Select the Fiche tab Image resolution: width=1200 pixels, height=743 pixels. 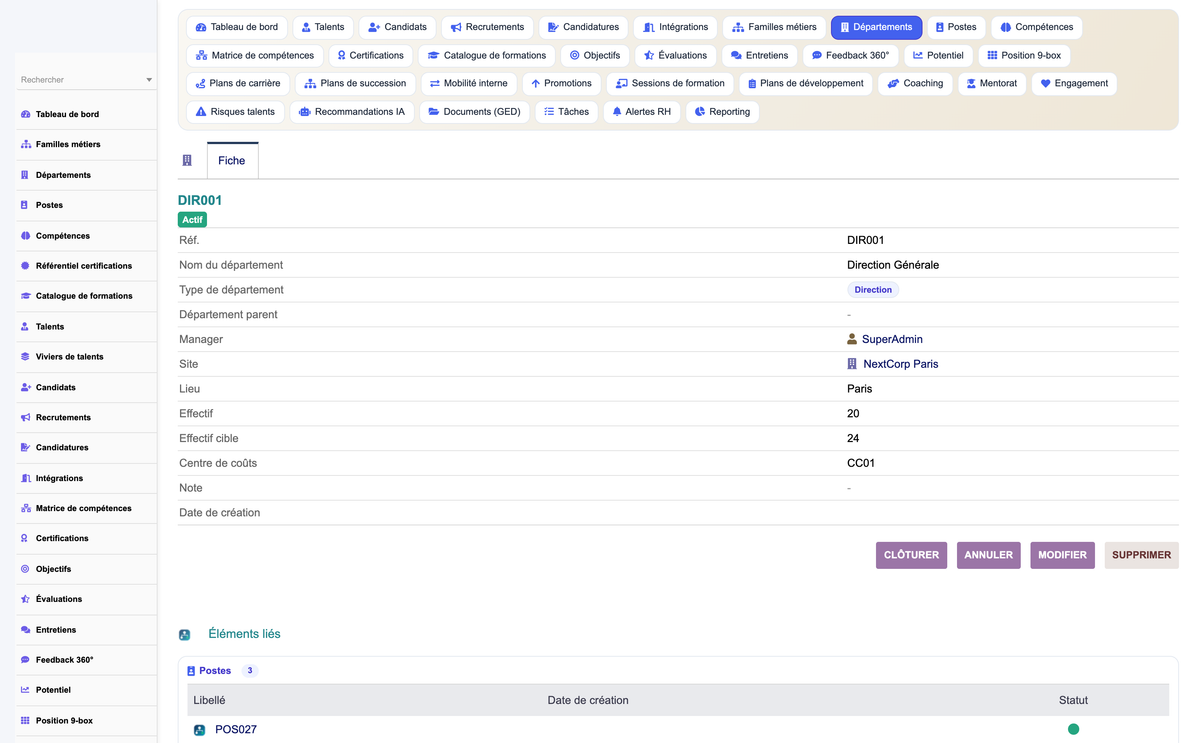click(232, 160)
